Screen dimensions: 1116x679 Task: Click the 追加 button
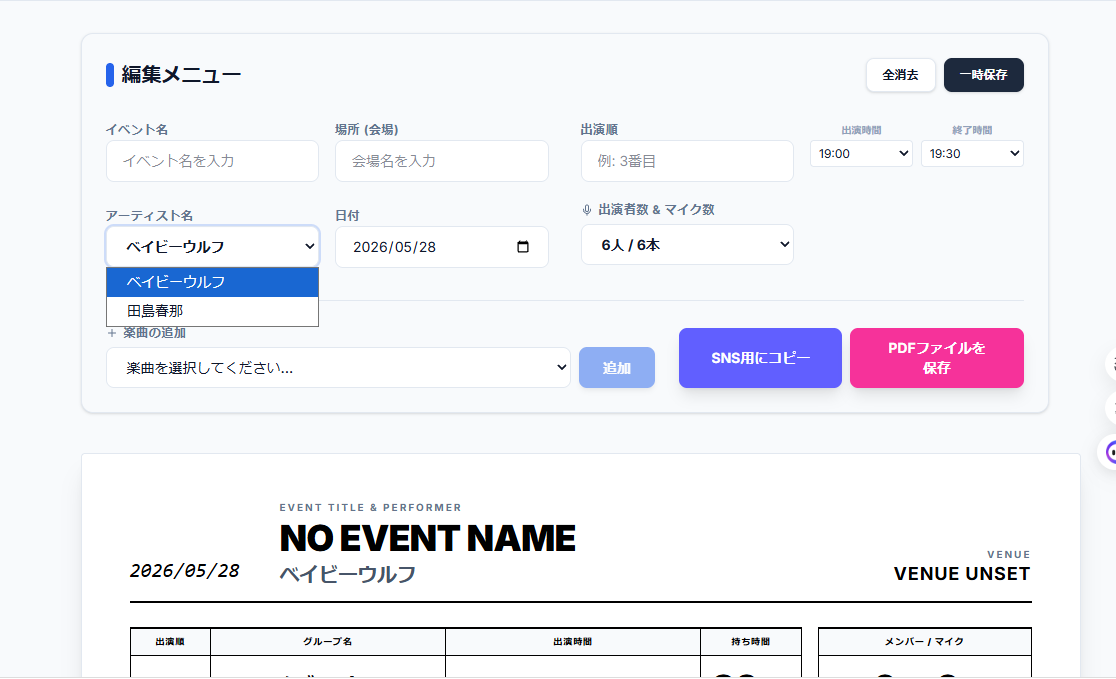tap(616, 368)
